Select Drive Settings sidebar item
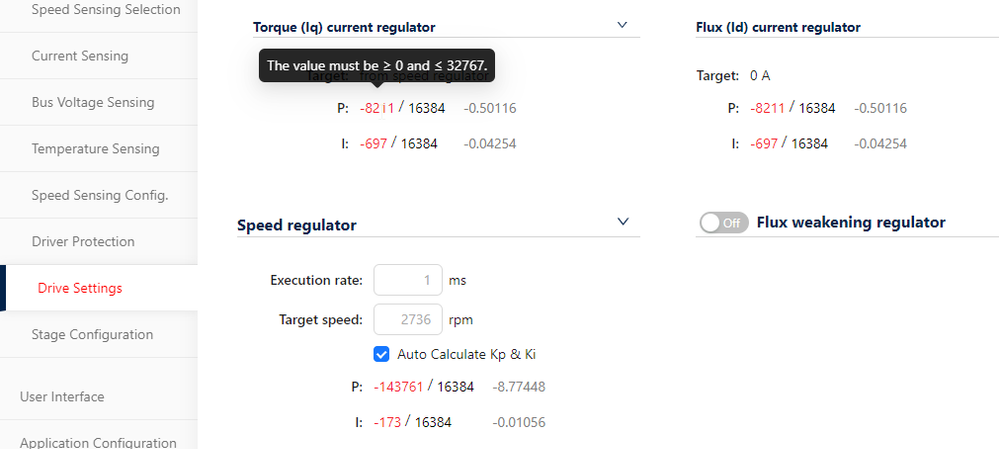The height and width of the screenshot is (449, 999). coord(80,288)
